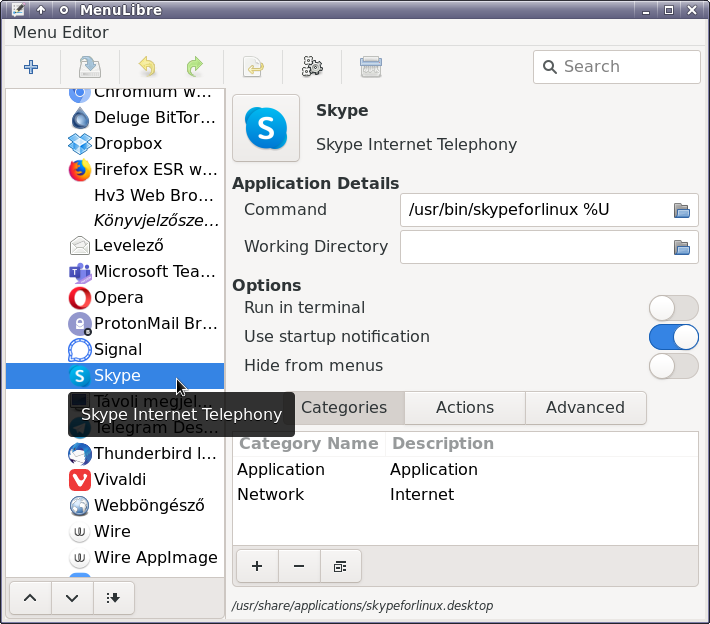The image size is (710, 624).
Task: Browse for Command using folder icon
Action: [681, 210]
